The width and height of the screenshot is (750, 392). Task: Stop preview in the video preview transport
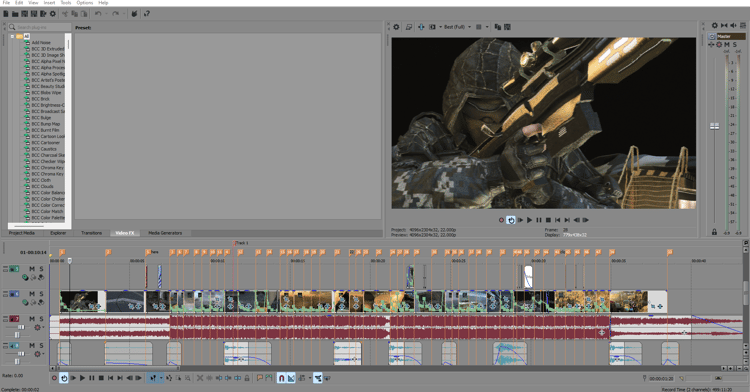coord(548,220)
